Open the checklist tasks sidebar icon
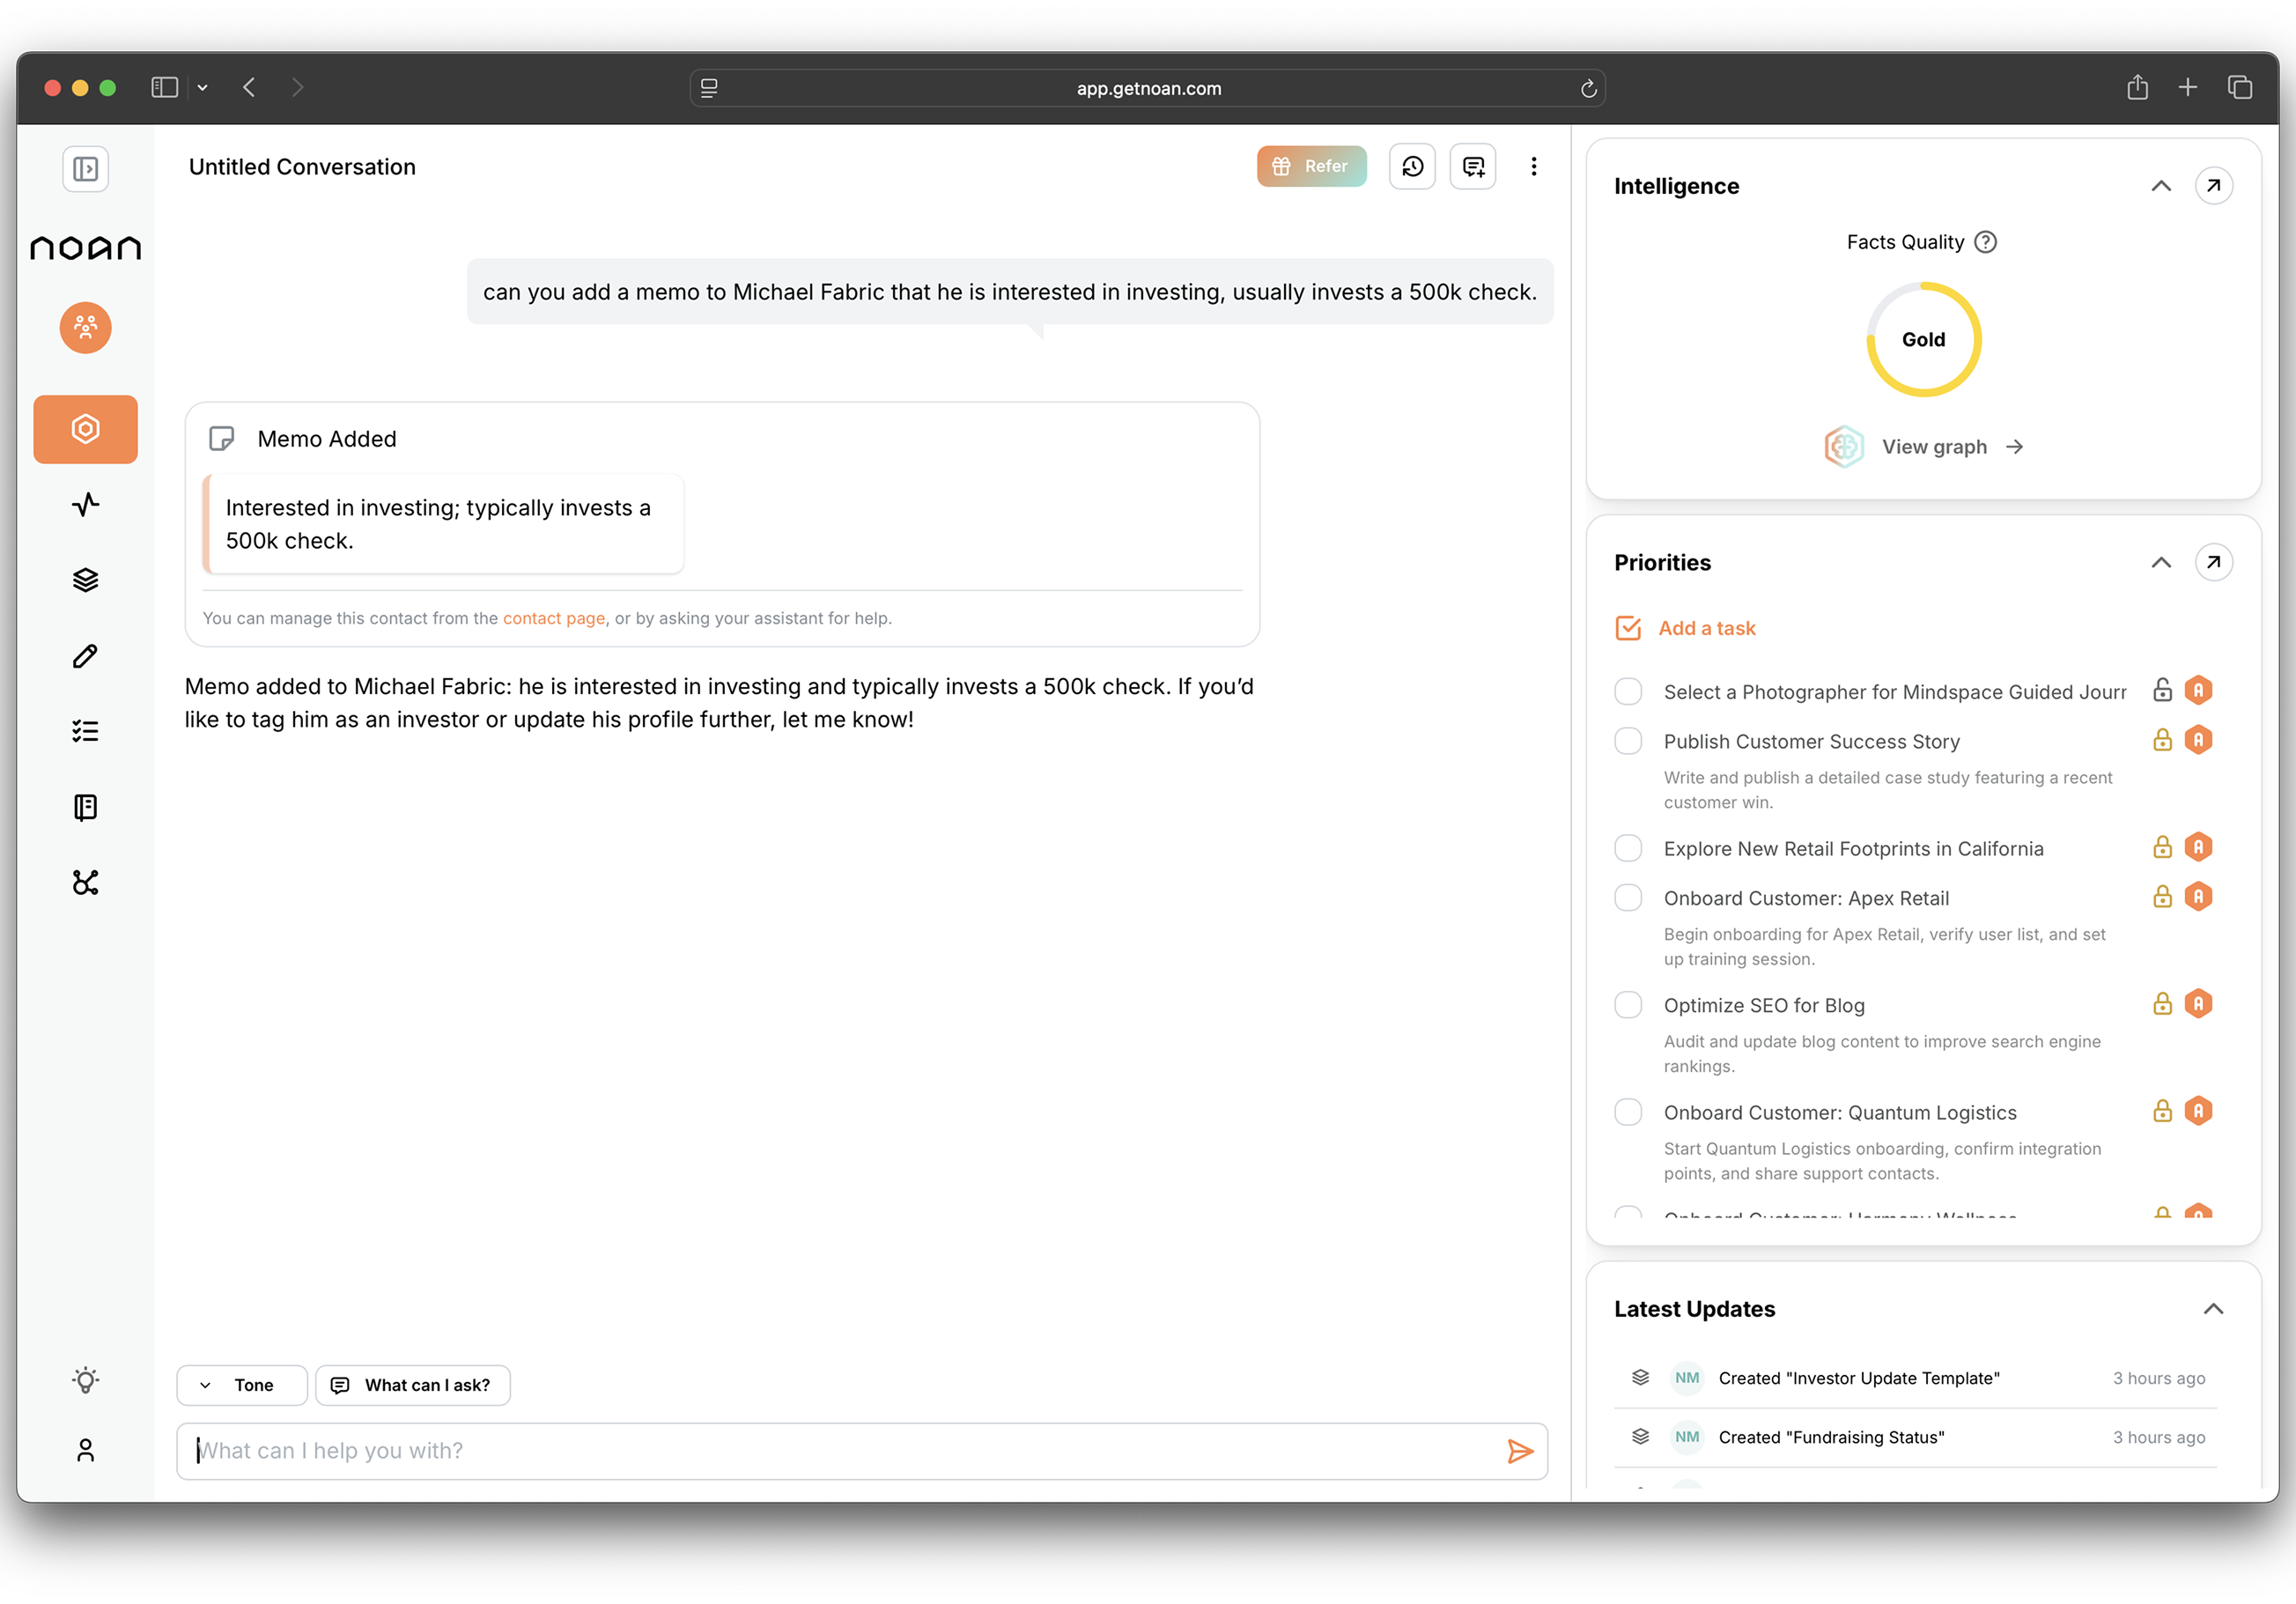This screenshot has height=1604, width=2296. pyautogui.click(x=86, y=731)
